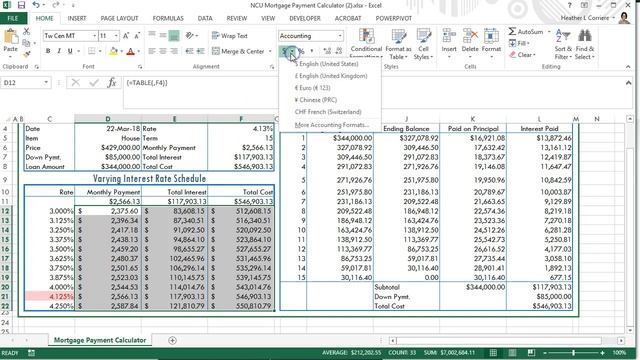Viewport: 640px width, 360px height.
Task: Switch to Page Break Preview in status bar
Action: tap(531, 353)
